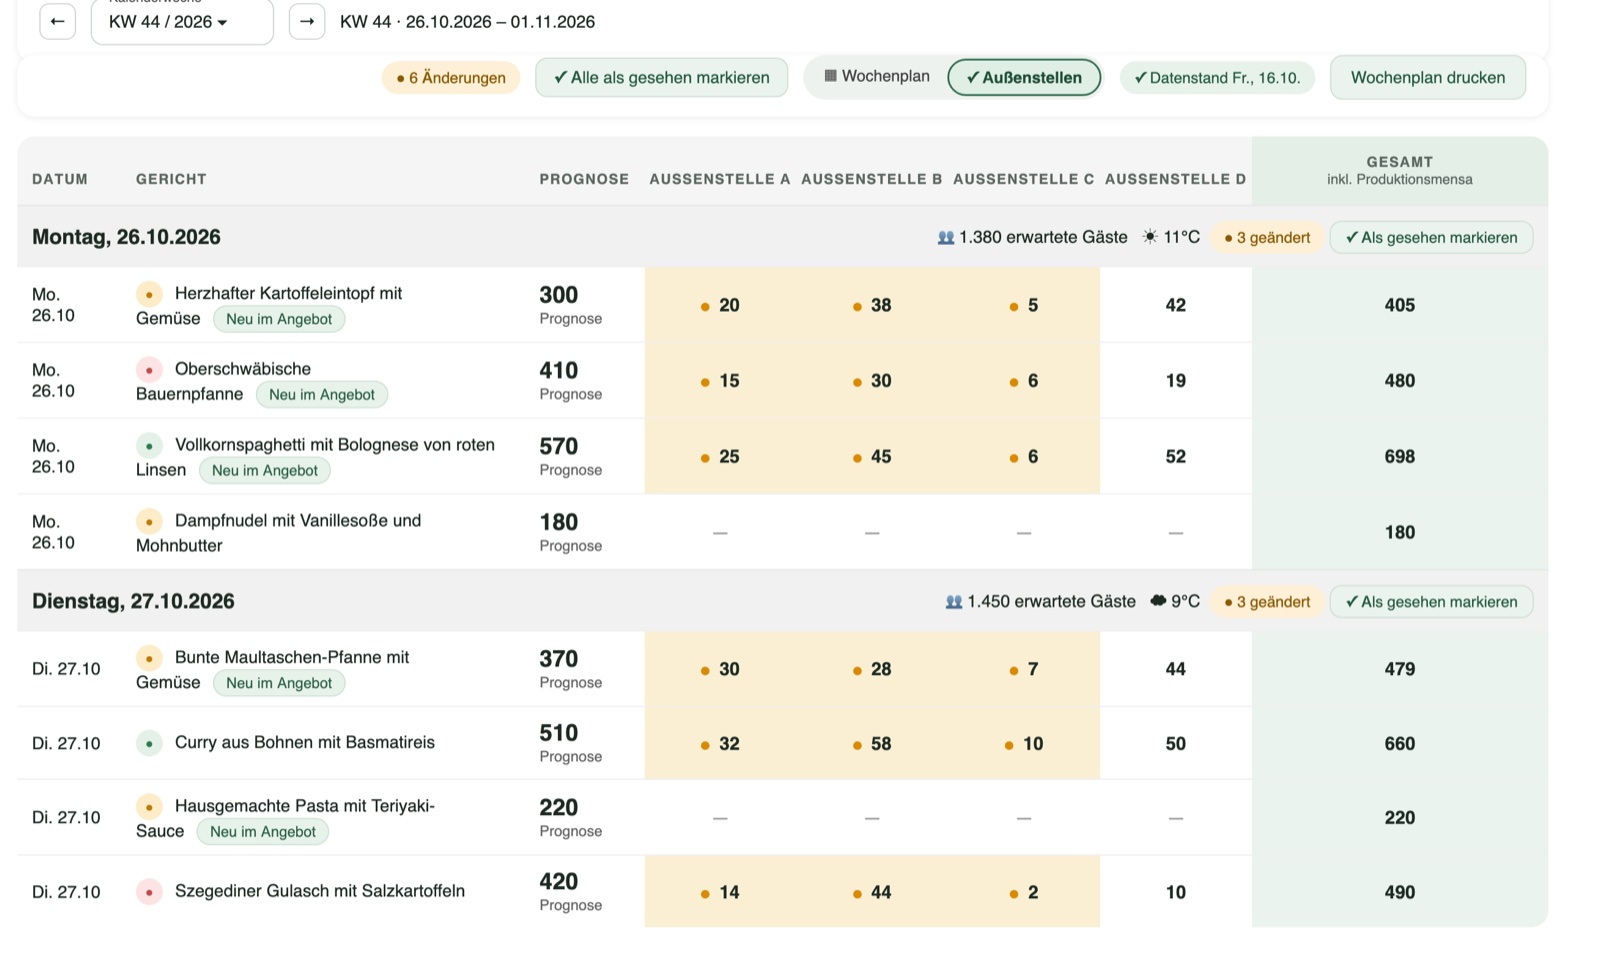This screenshot has width=1600, height=978.
Task: Click the cloud weather icon for Tuesday
Action: coord(1158,601)
